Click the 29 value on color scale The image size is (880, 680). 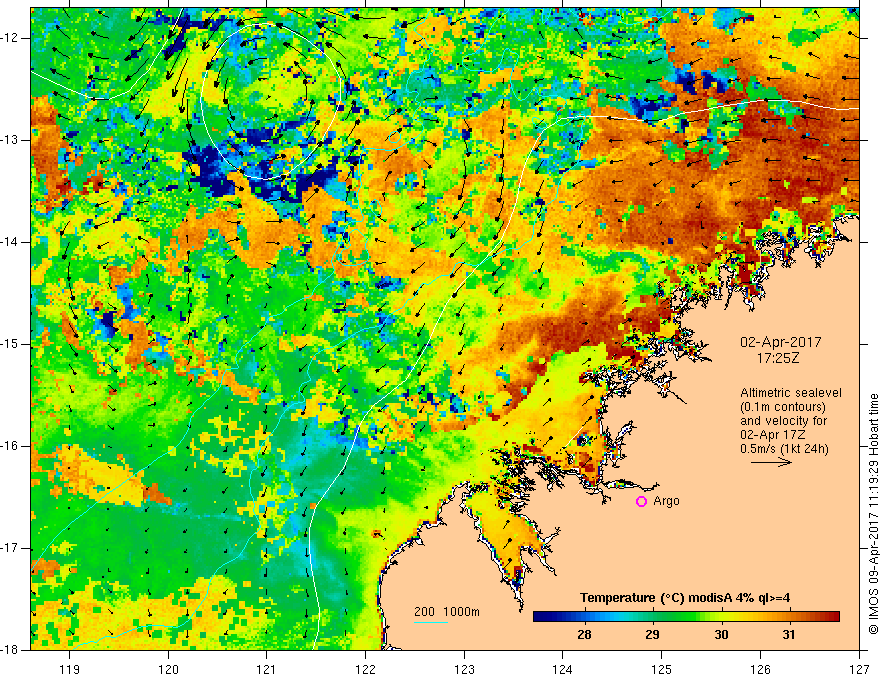click(x=652, y=635)
